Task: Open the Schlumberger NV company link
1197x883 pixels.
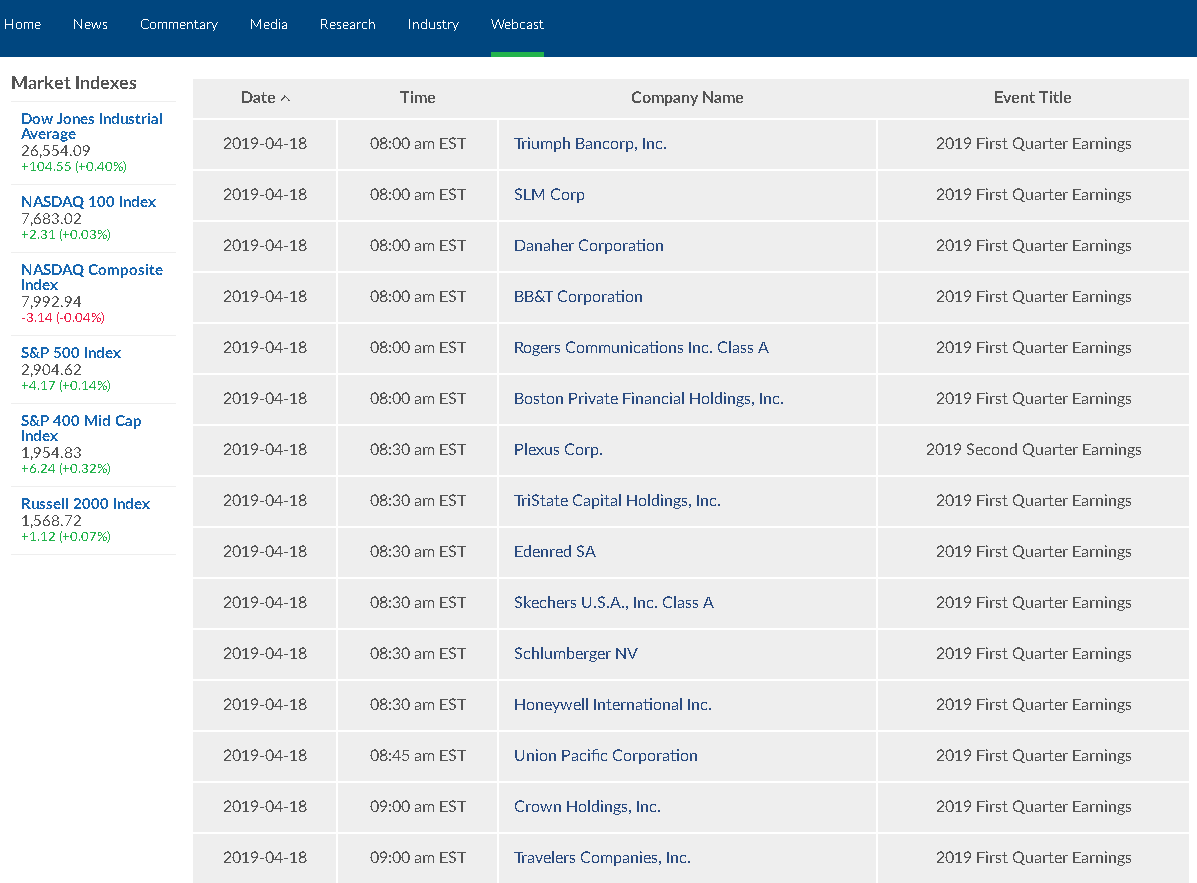Action: pos(576,654)
